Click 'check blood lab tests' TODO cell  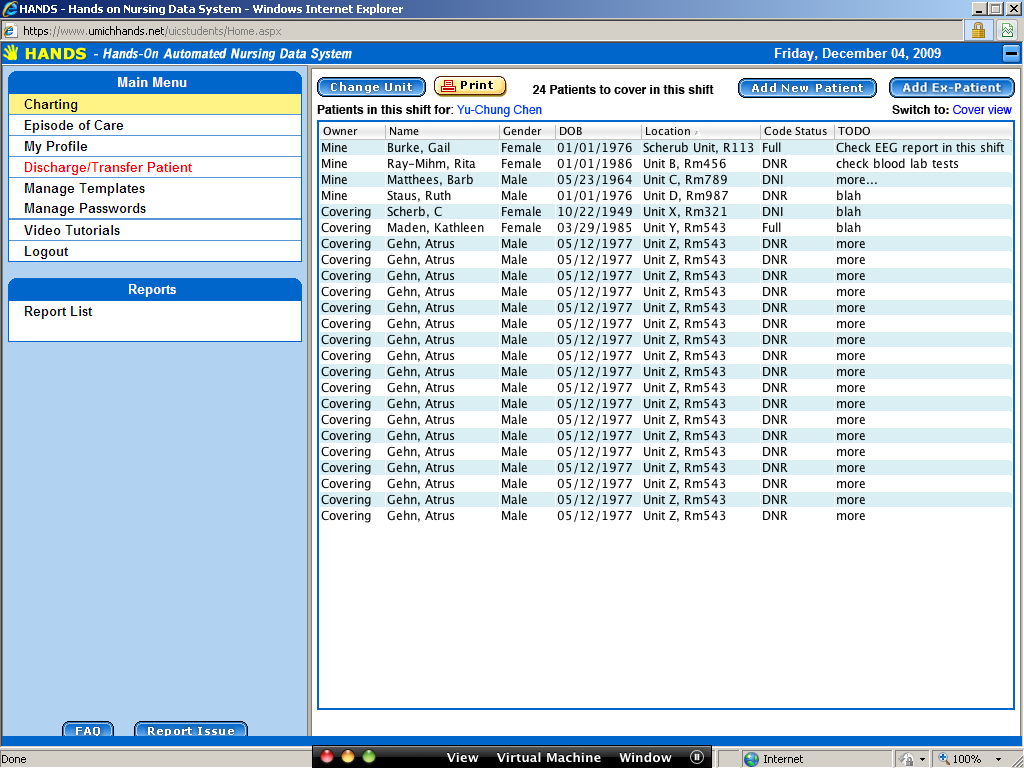(x=897, y=164)
